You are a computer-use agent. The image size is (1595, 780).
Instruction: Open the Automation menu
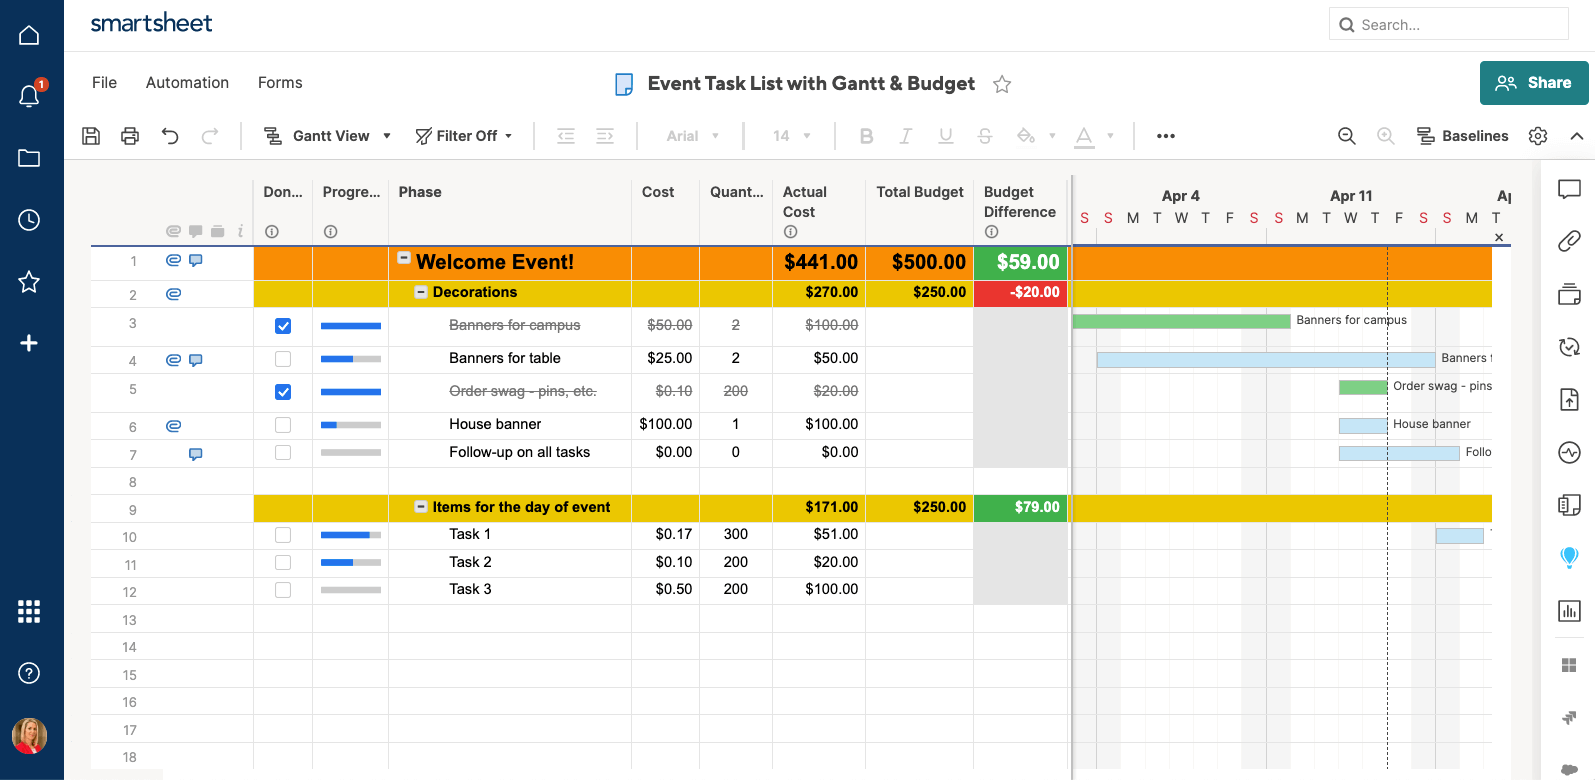(187, 83)
